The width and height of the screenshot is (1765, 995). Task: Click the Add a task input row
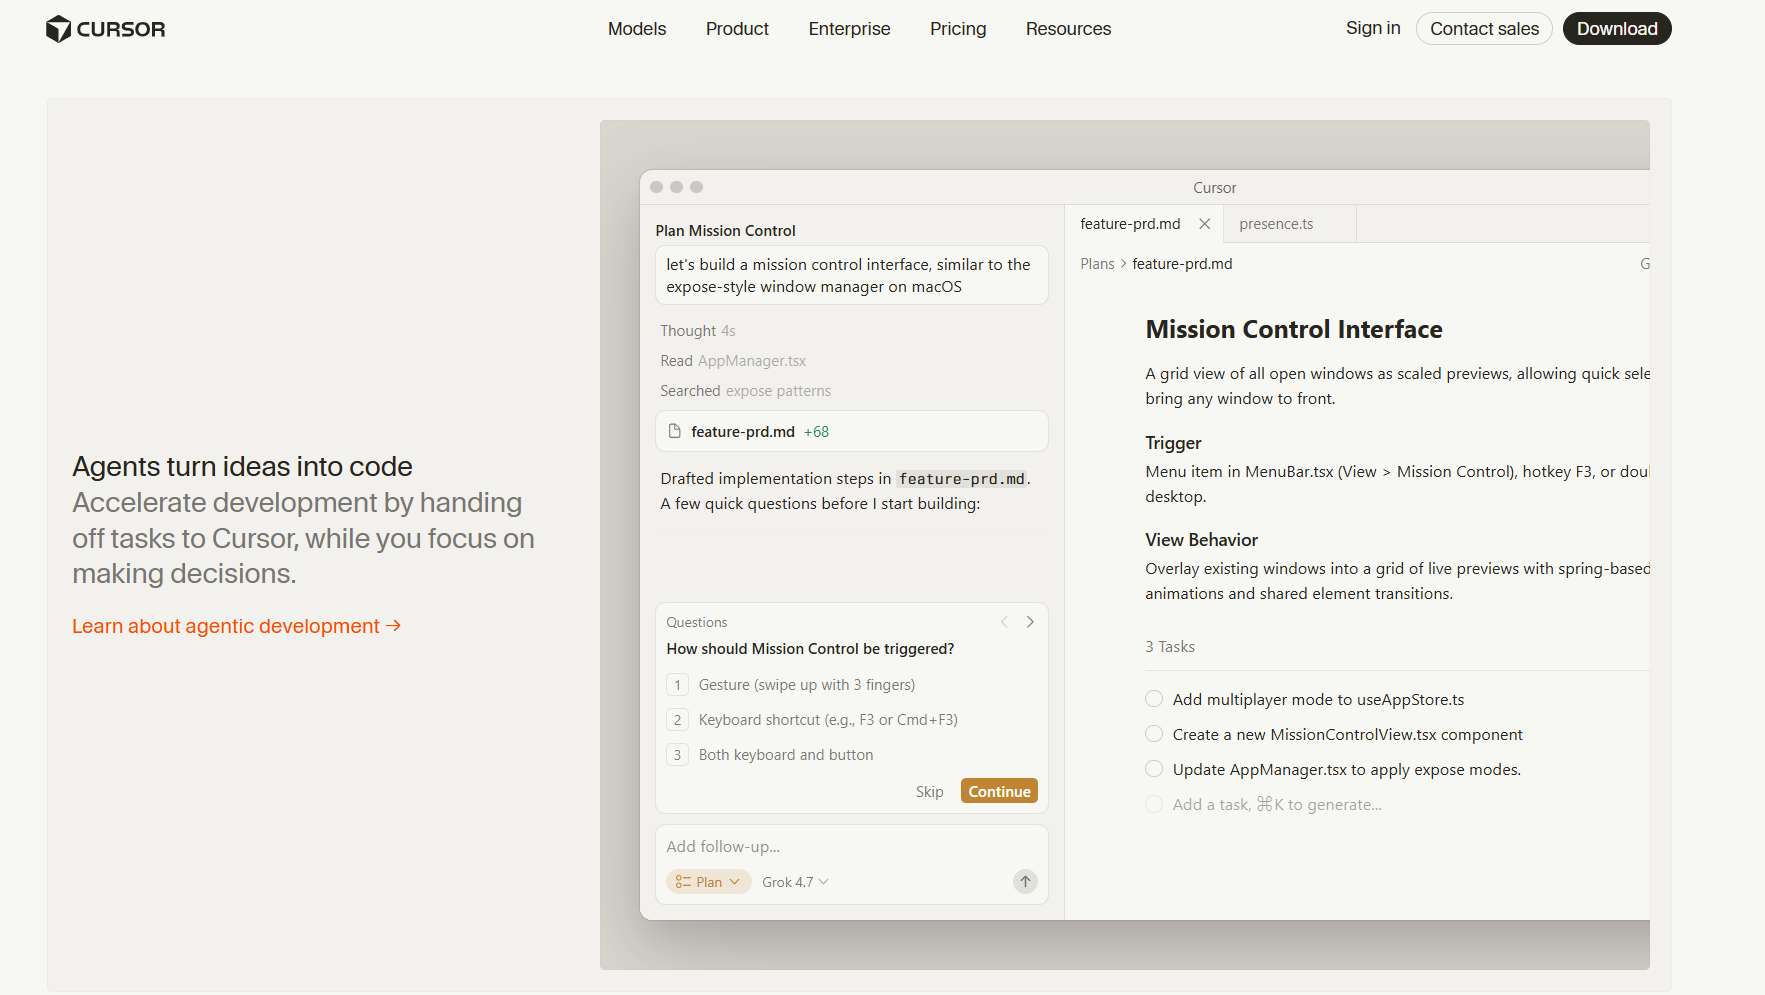point(1277,804)
